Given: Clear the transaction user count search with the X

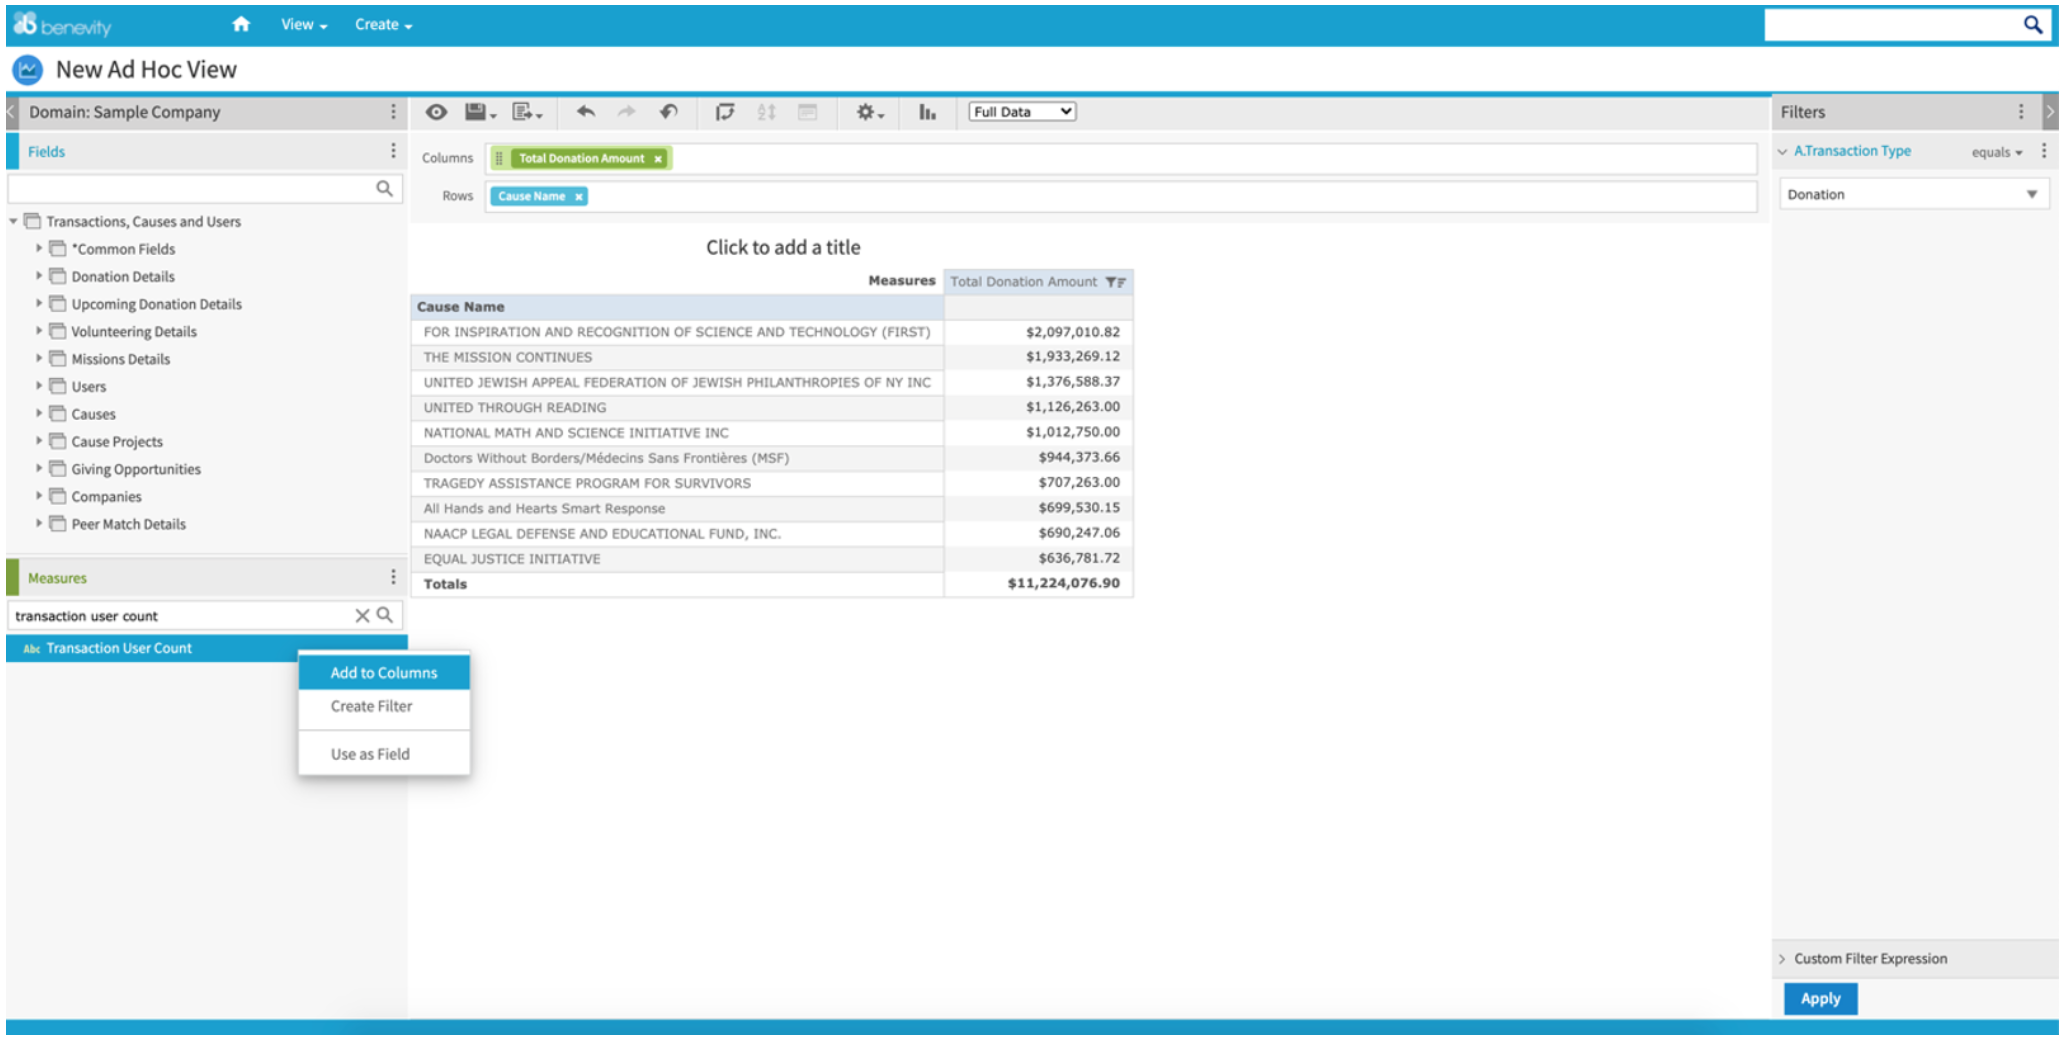Looking at the screenshot, I should pos(363,615).
